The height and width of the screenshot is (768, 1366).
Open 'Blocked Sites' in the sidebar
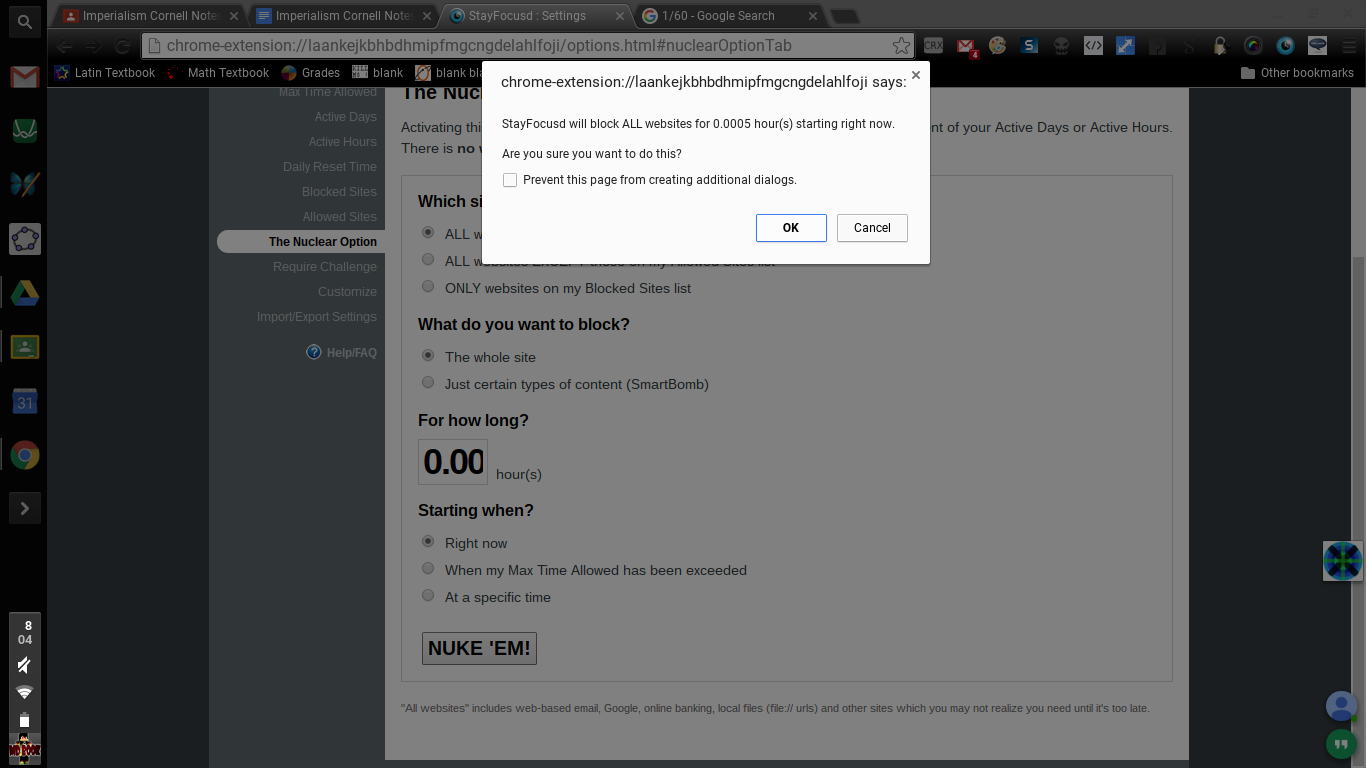tap(339, 192)
